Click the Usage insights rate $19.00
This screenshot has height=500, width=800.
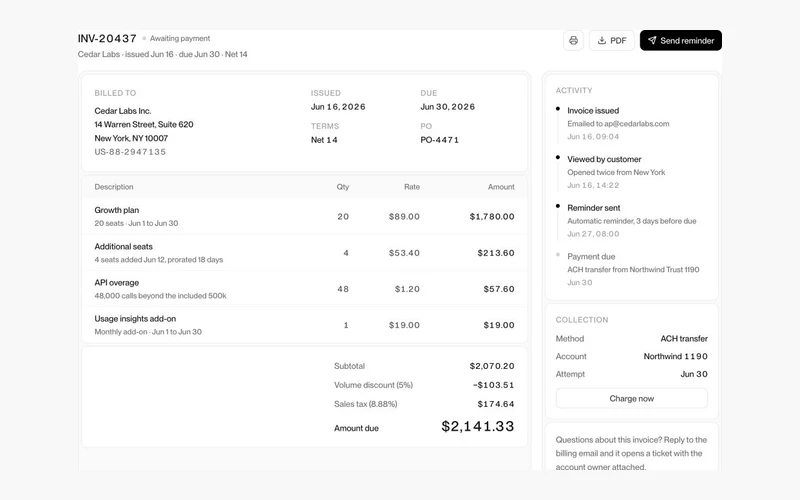[404, 325]
